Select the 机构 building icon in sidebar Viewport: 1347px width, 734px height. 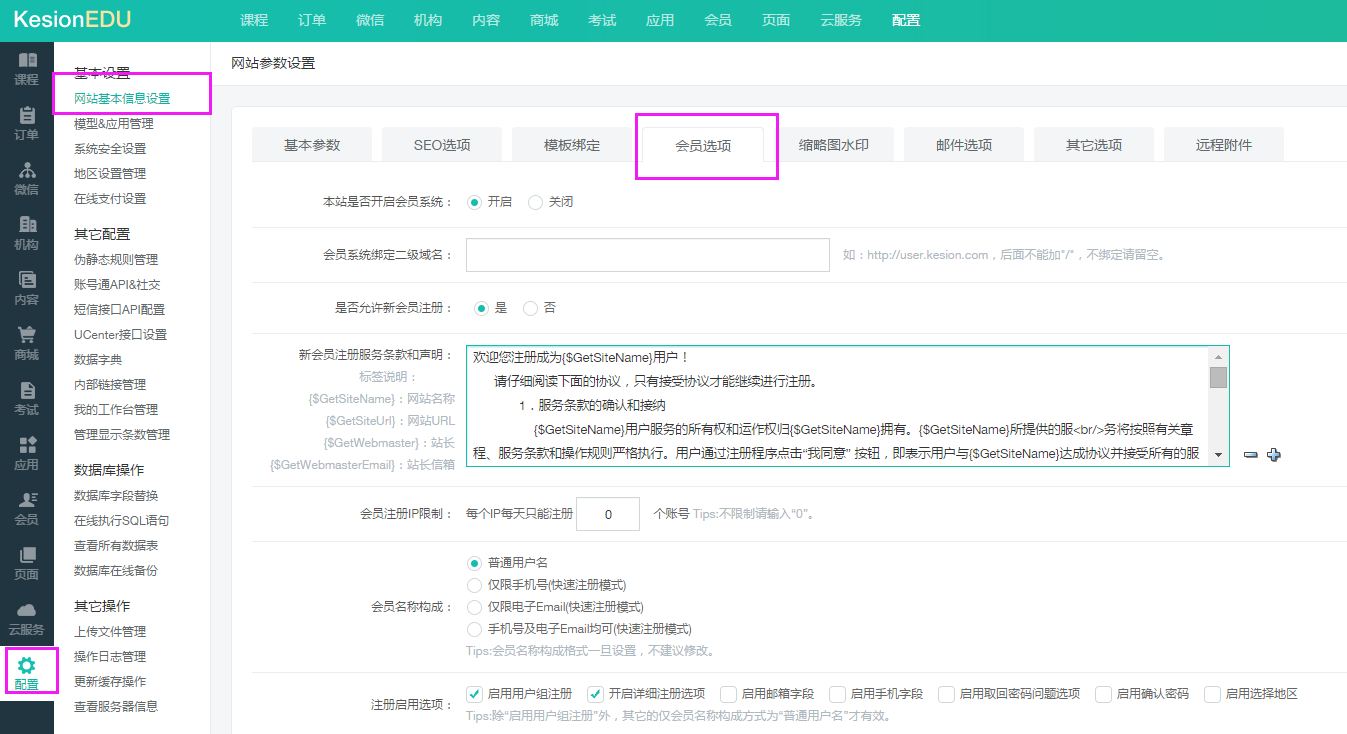[27, 226]
